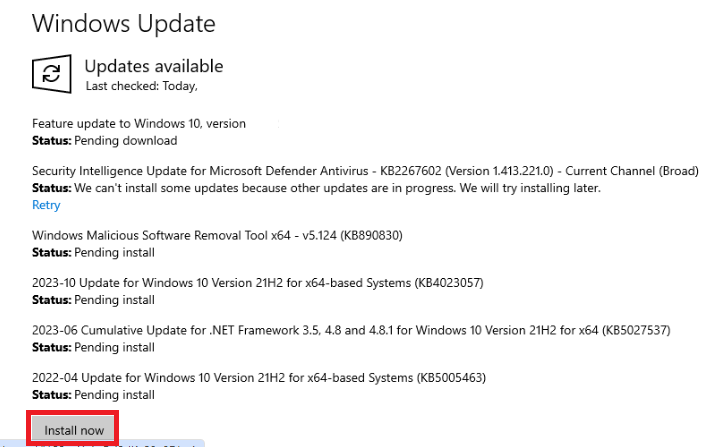Click Pending install status under KB890830

93,252
